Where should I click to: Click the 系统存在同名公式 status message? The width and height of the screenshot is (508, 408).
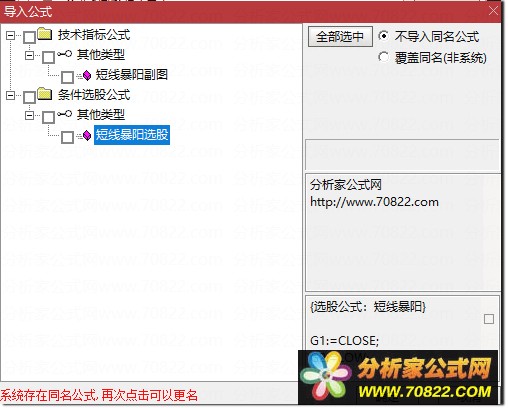tap(99, 395)
